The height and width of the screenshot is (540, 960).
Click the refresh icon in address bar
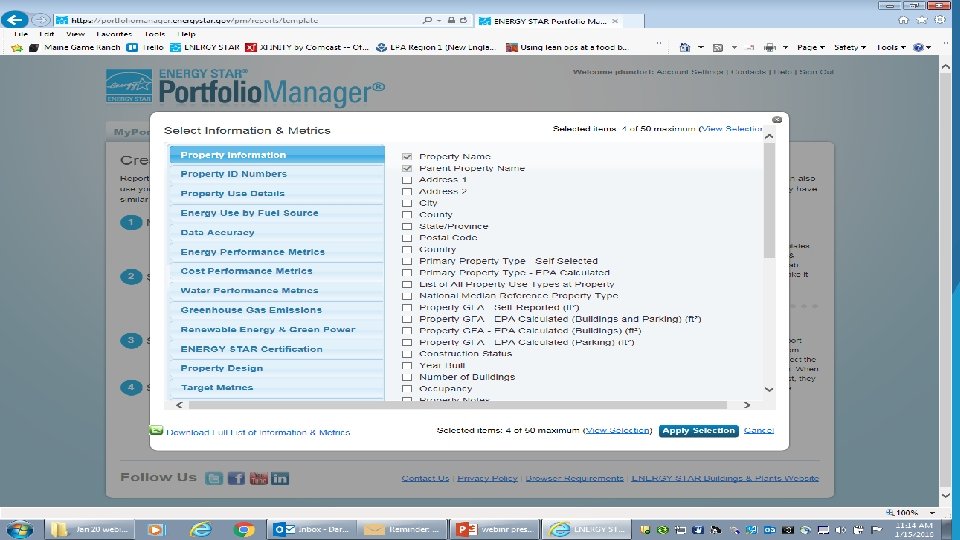click(x=463, y=20)
